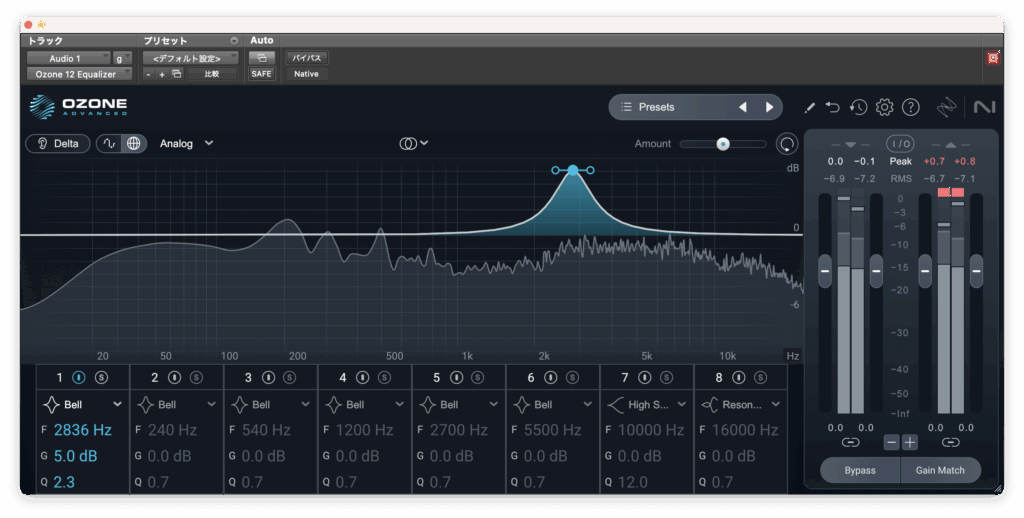Toggle band 1 power button

[79, 377]
